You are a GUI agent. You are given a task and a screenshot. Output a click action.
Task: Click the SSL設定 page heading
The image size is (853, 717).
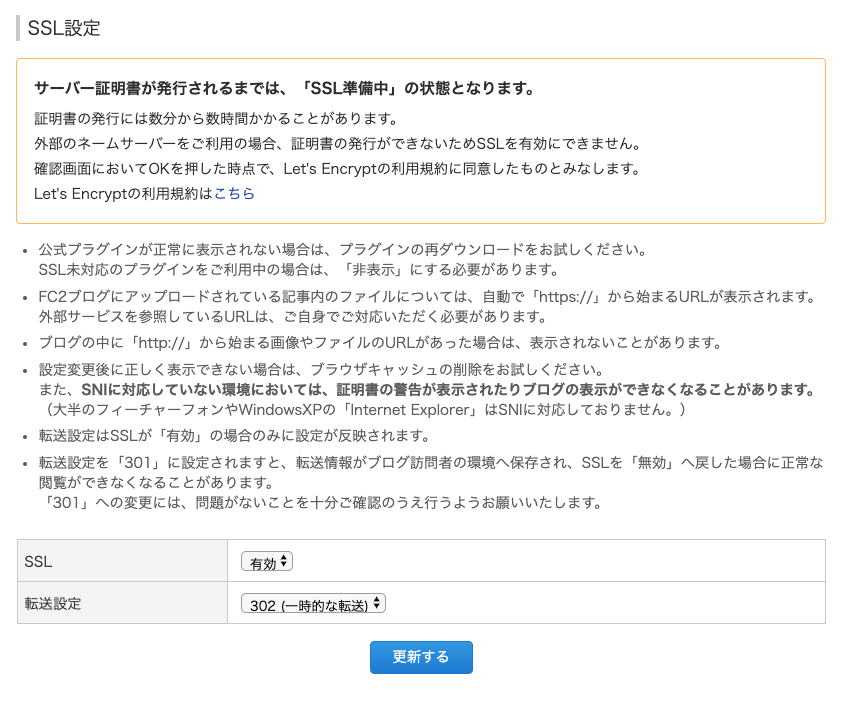[x=61, y=28]
